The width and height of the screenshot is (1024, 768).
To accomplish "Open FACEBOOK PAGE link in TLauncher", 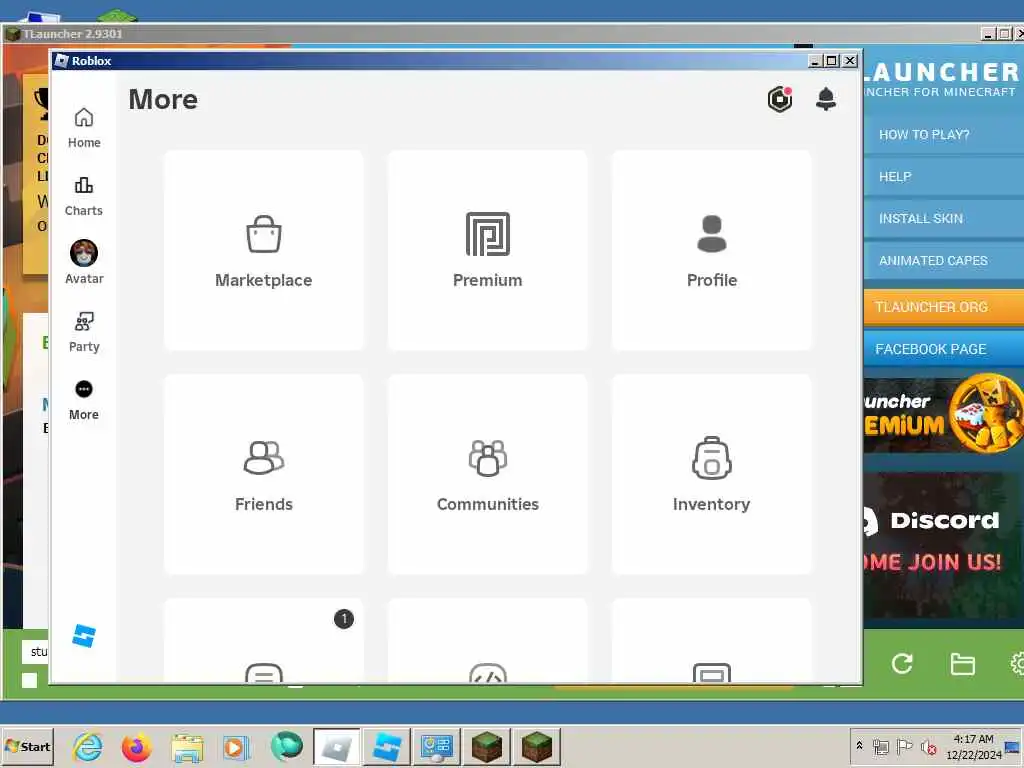I will [944, 349].
